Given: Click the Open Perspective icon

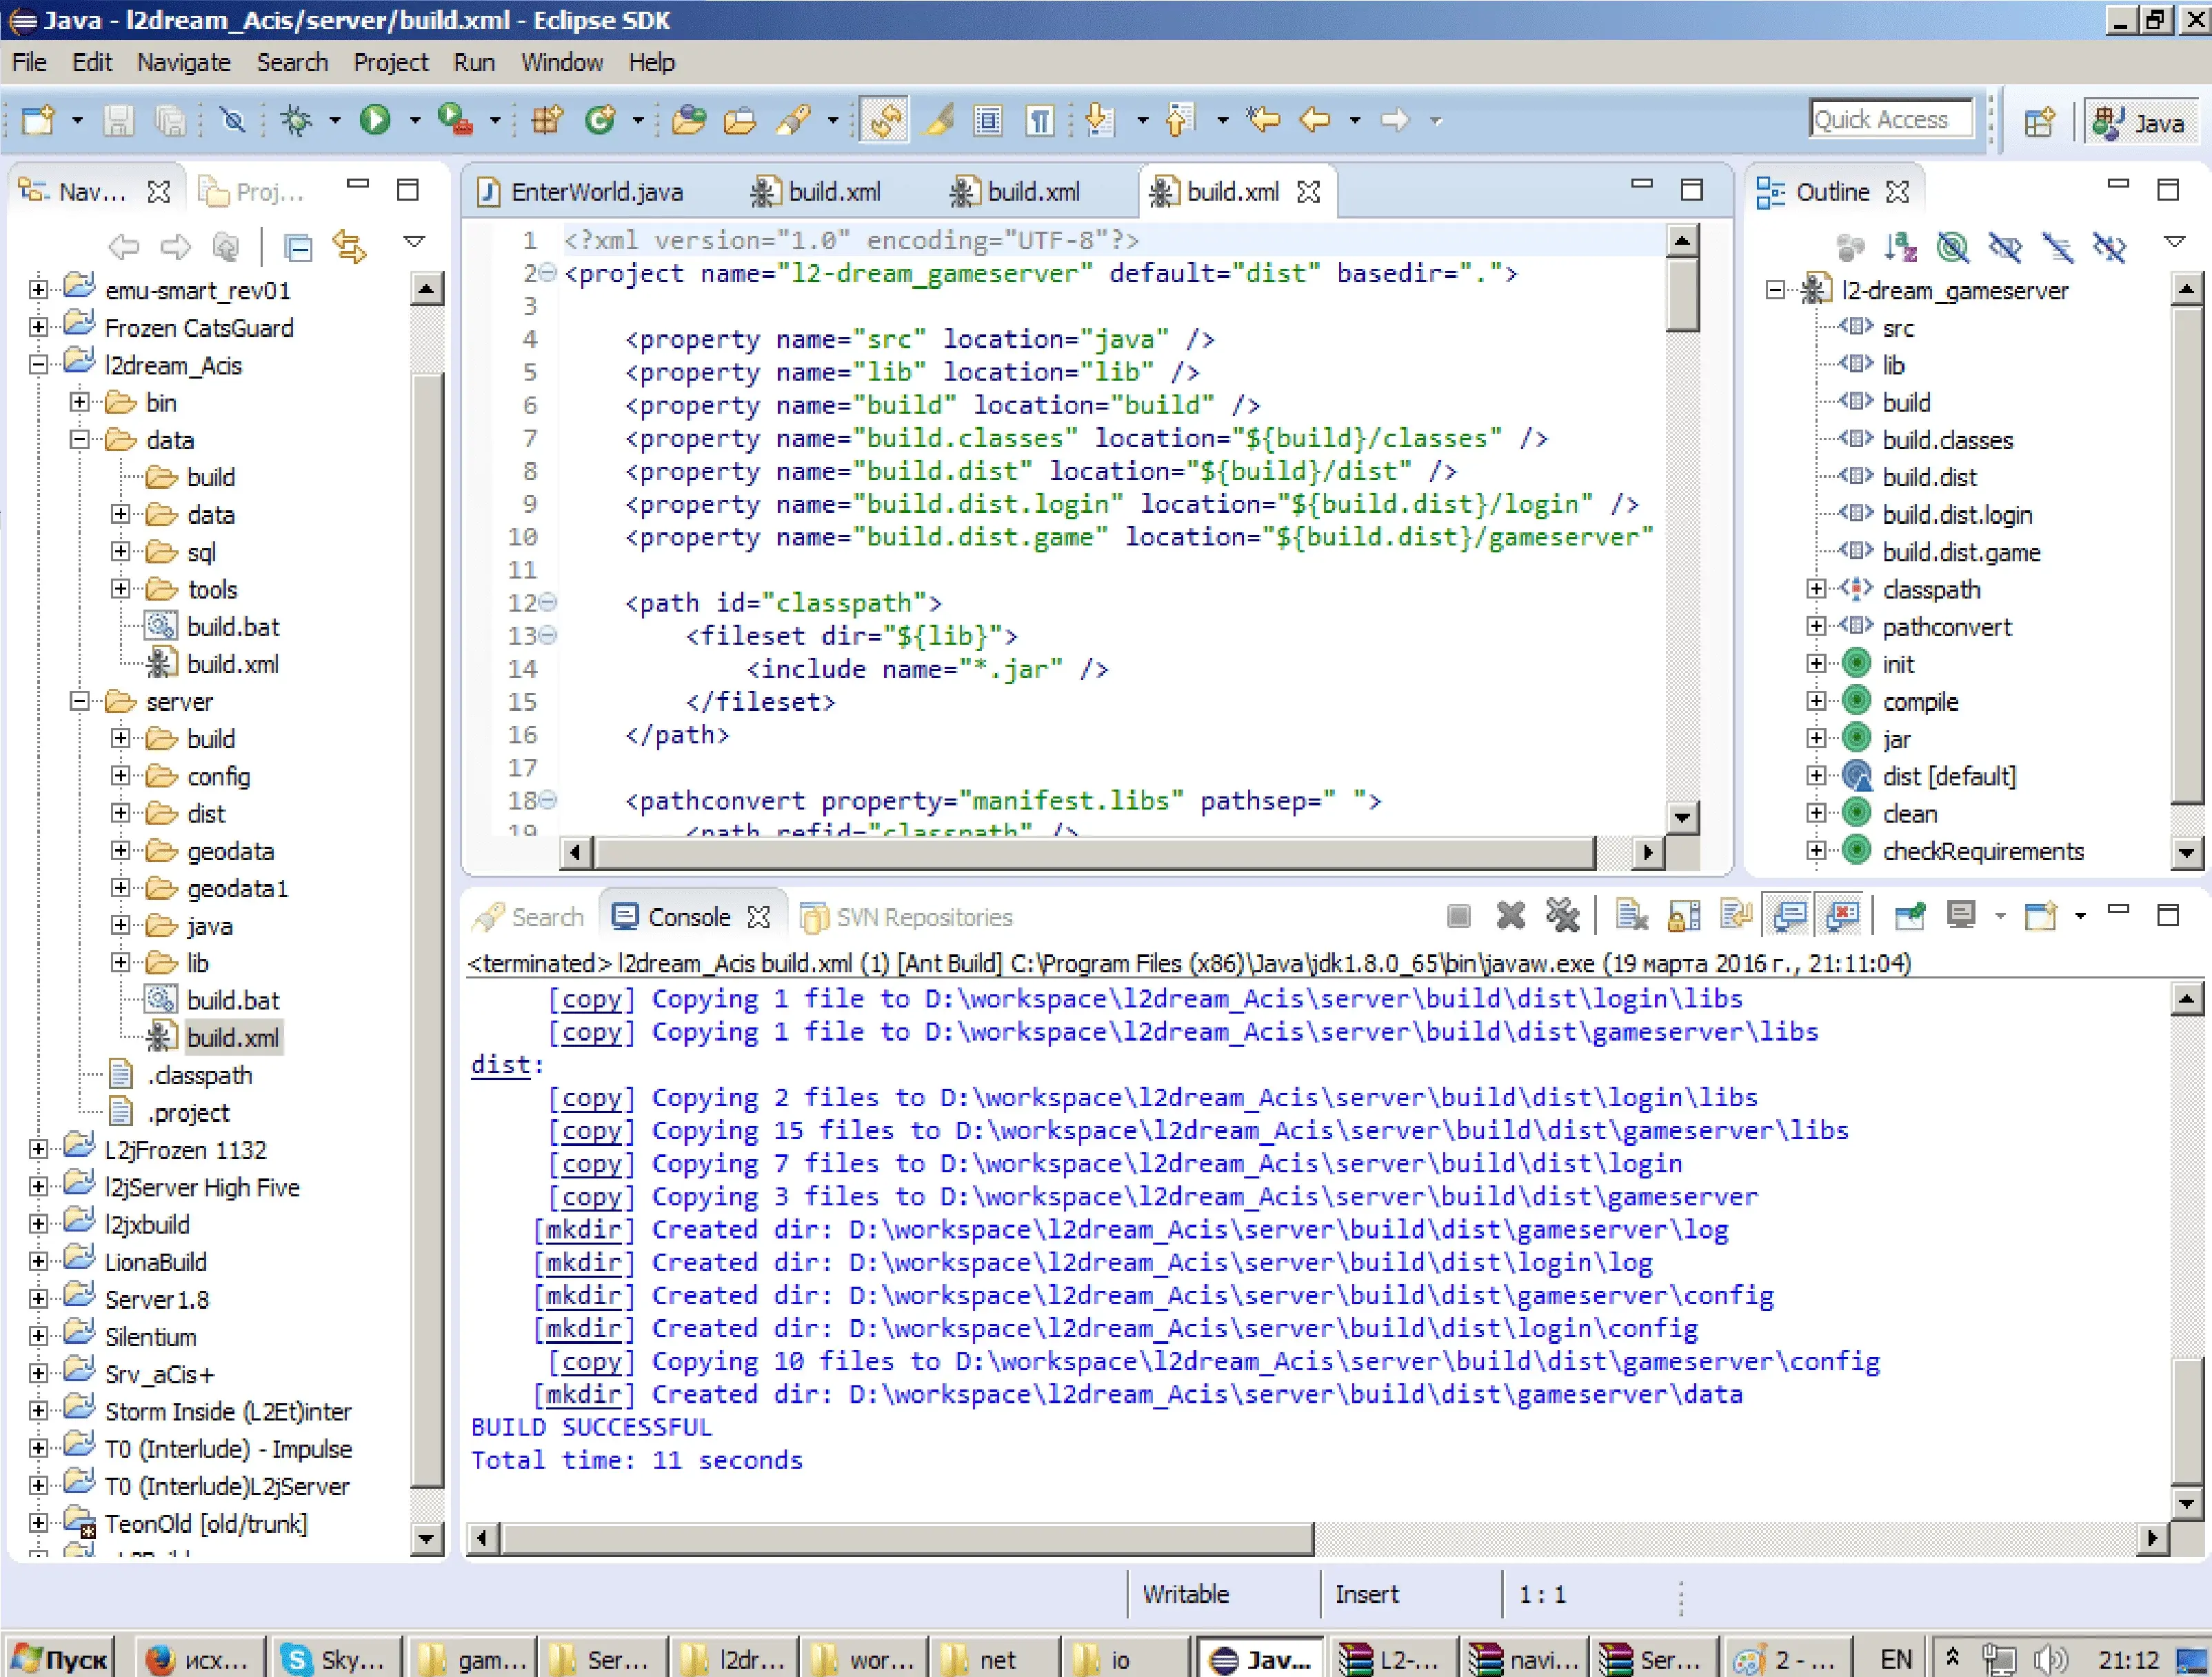Looking at the screenshot, I should click(2039, 122).
